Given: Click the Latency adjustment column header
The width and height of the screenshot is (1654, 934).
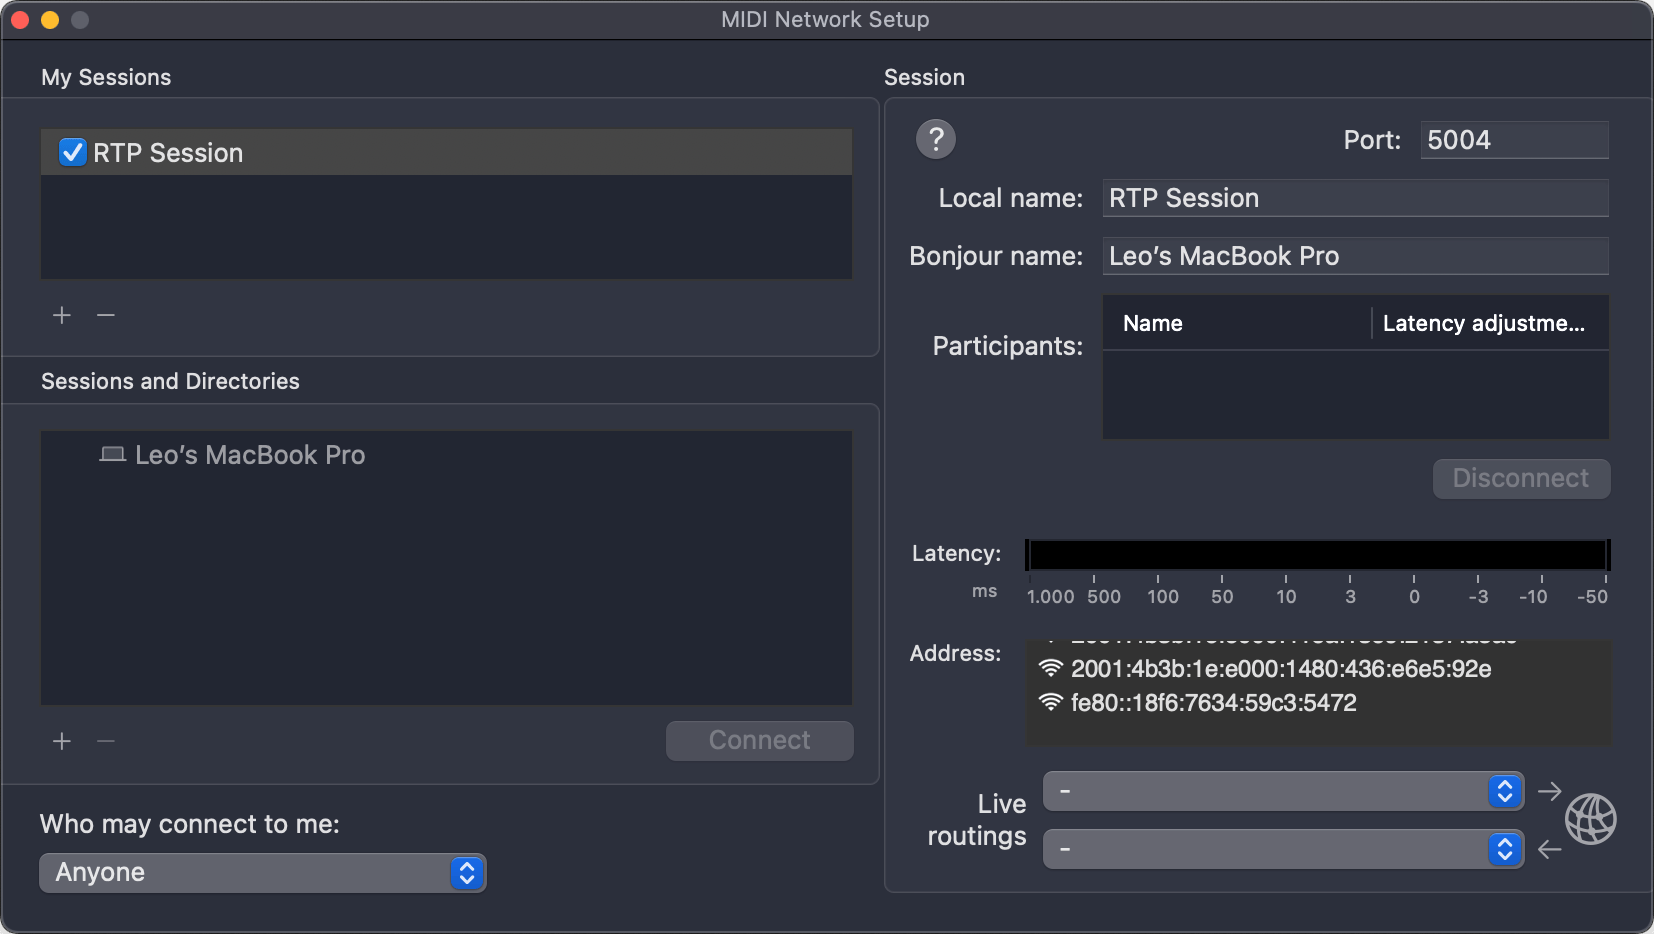Looking at the screenshot, I should [1490, 323].
